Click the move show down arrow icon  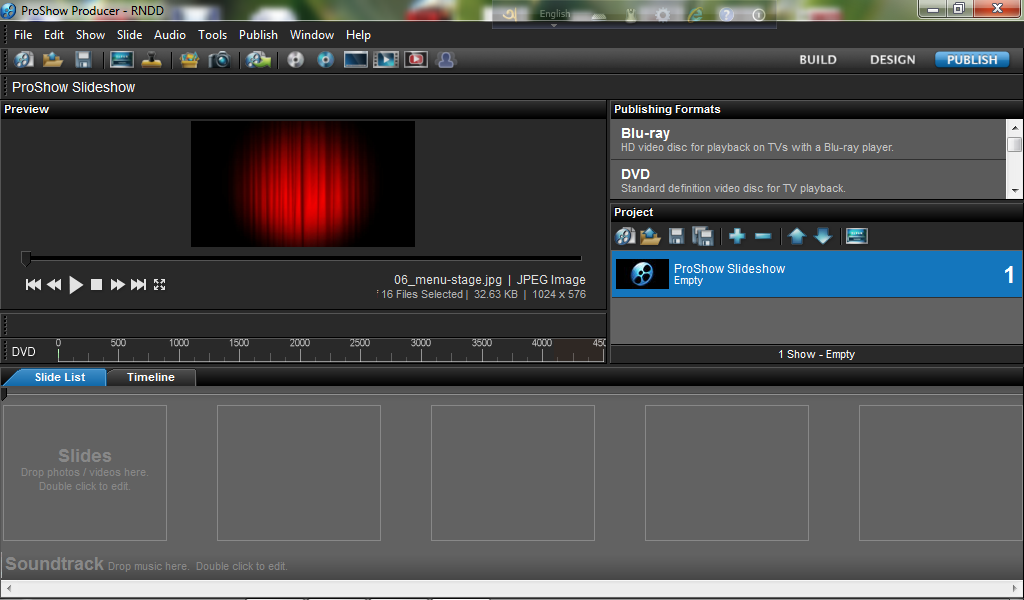(x=823, y=236)
